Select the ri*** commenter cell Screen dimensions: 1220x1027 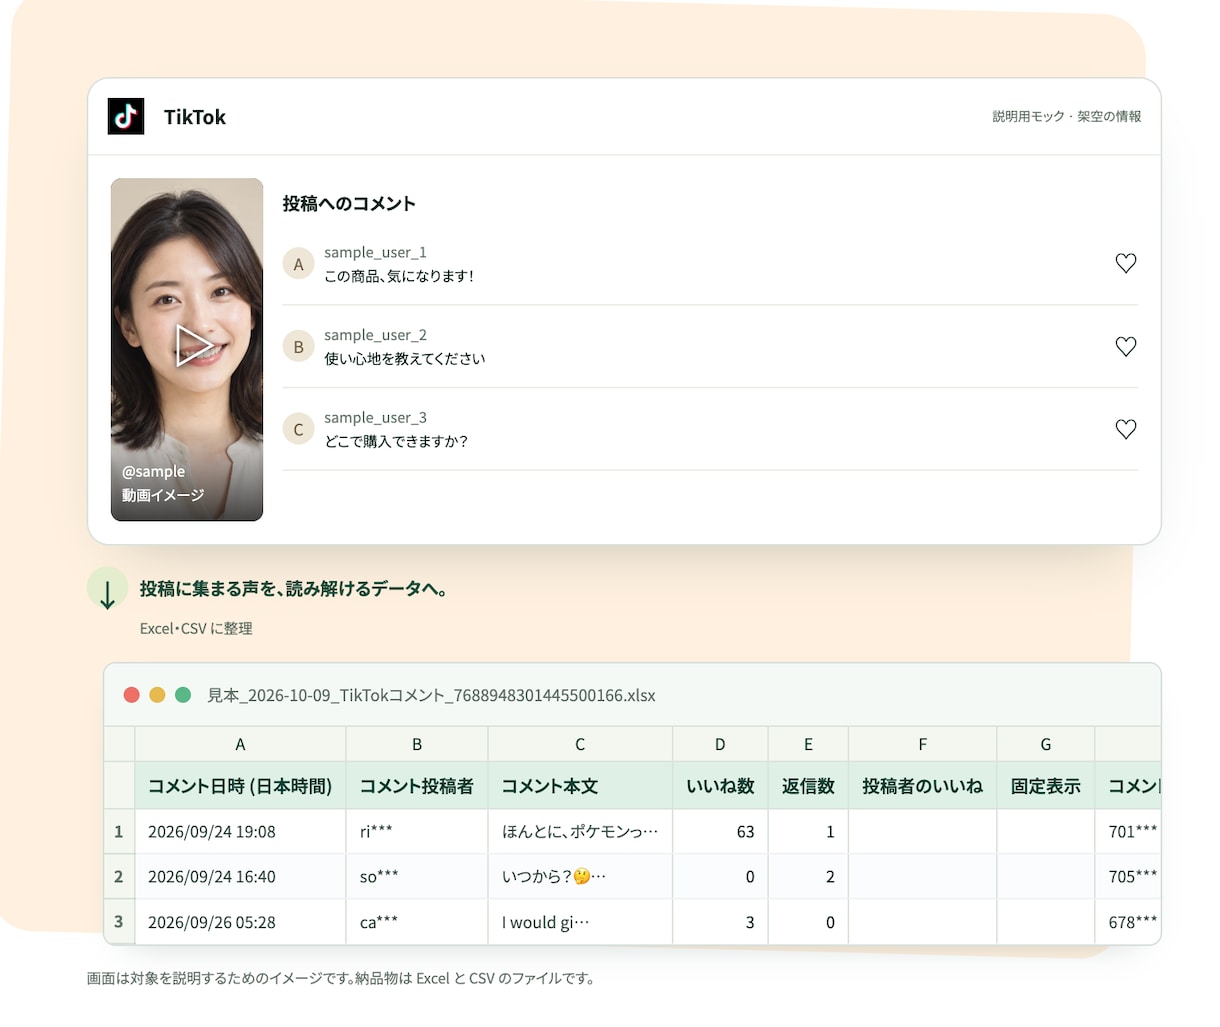pos(417,831)
